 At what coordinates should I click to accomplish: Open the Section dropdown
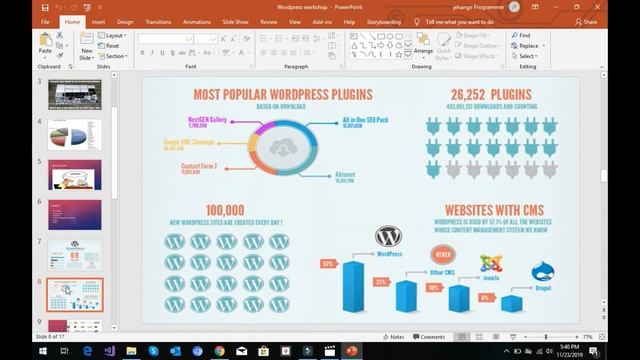click(113, 56)
